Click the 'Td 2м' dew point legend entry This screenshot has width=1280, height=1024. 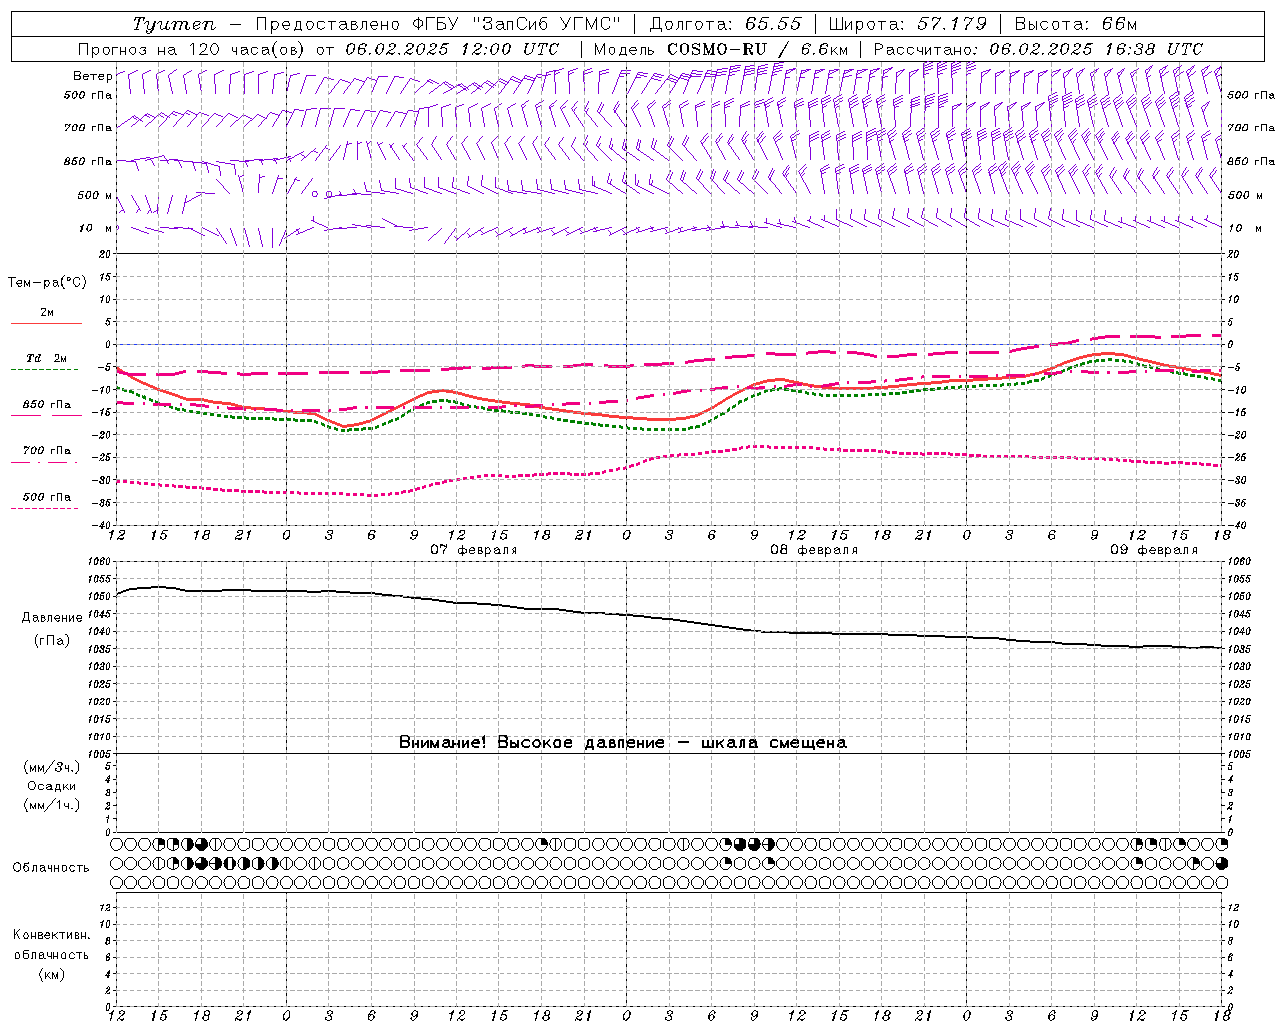click(47, 358)
